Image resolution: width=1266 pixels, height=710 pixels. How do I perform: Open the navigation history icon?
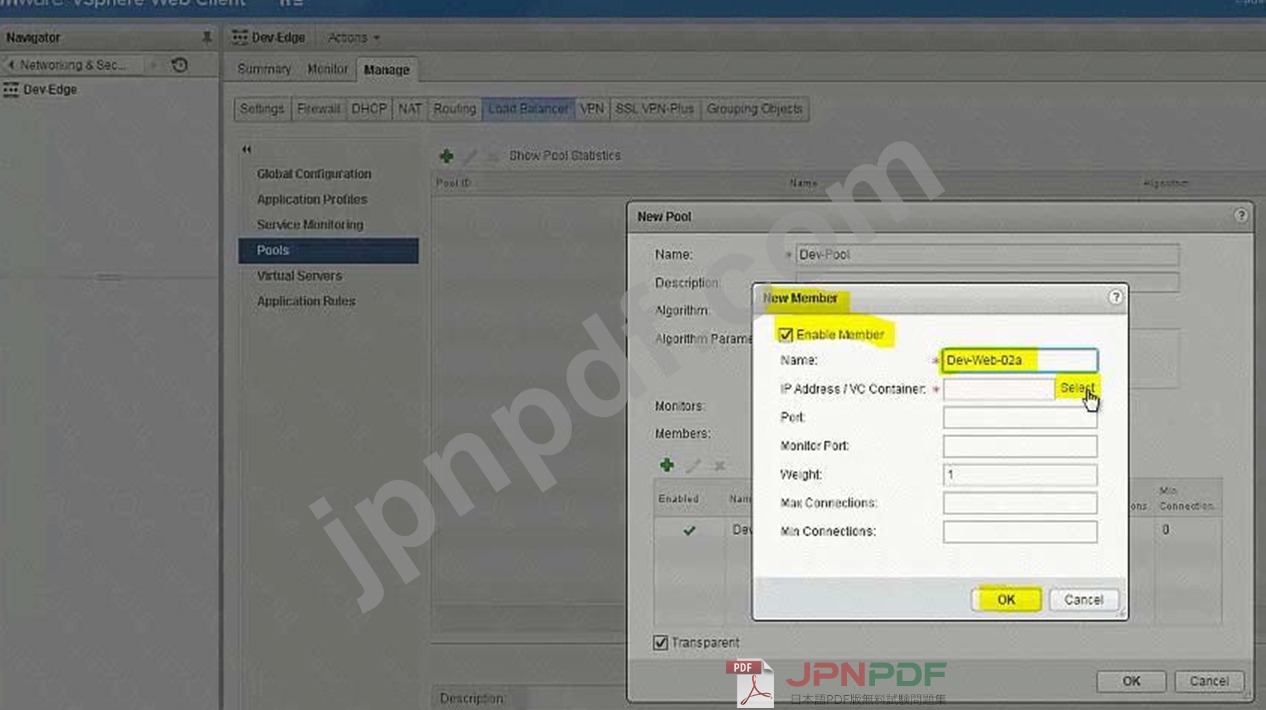click(179, 65)
